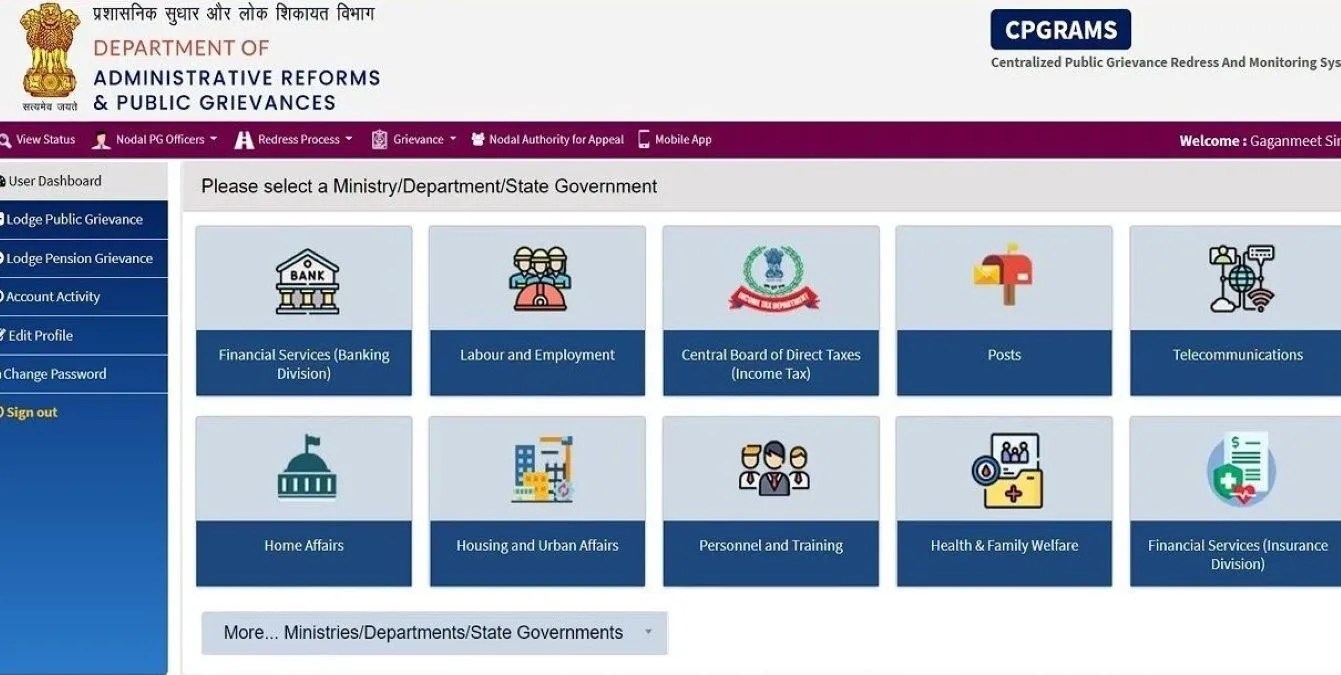Click the Telecommunications network icon
The image size is (1341, 675).
point(1240,279)
